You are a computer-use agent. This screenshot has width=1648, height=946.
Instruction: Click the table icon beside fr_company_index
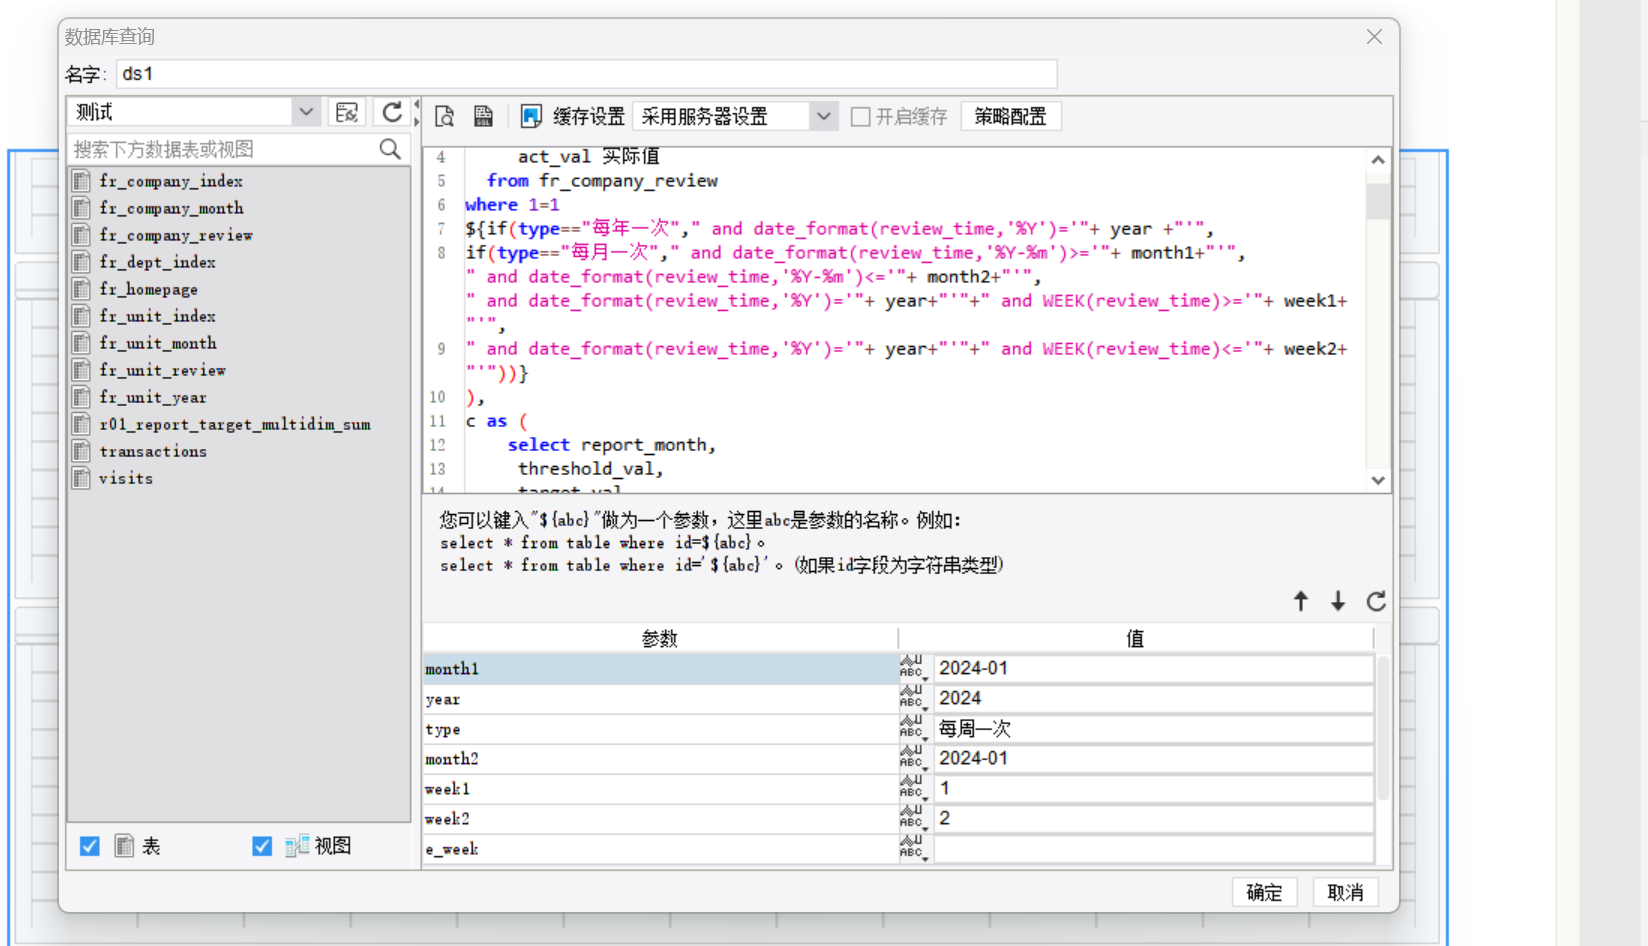(82, 181)
